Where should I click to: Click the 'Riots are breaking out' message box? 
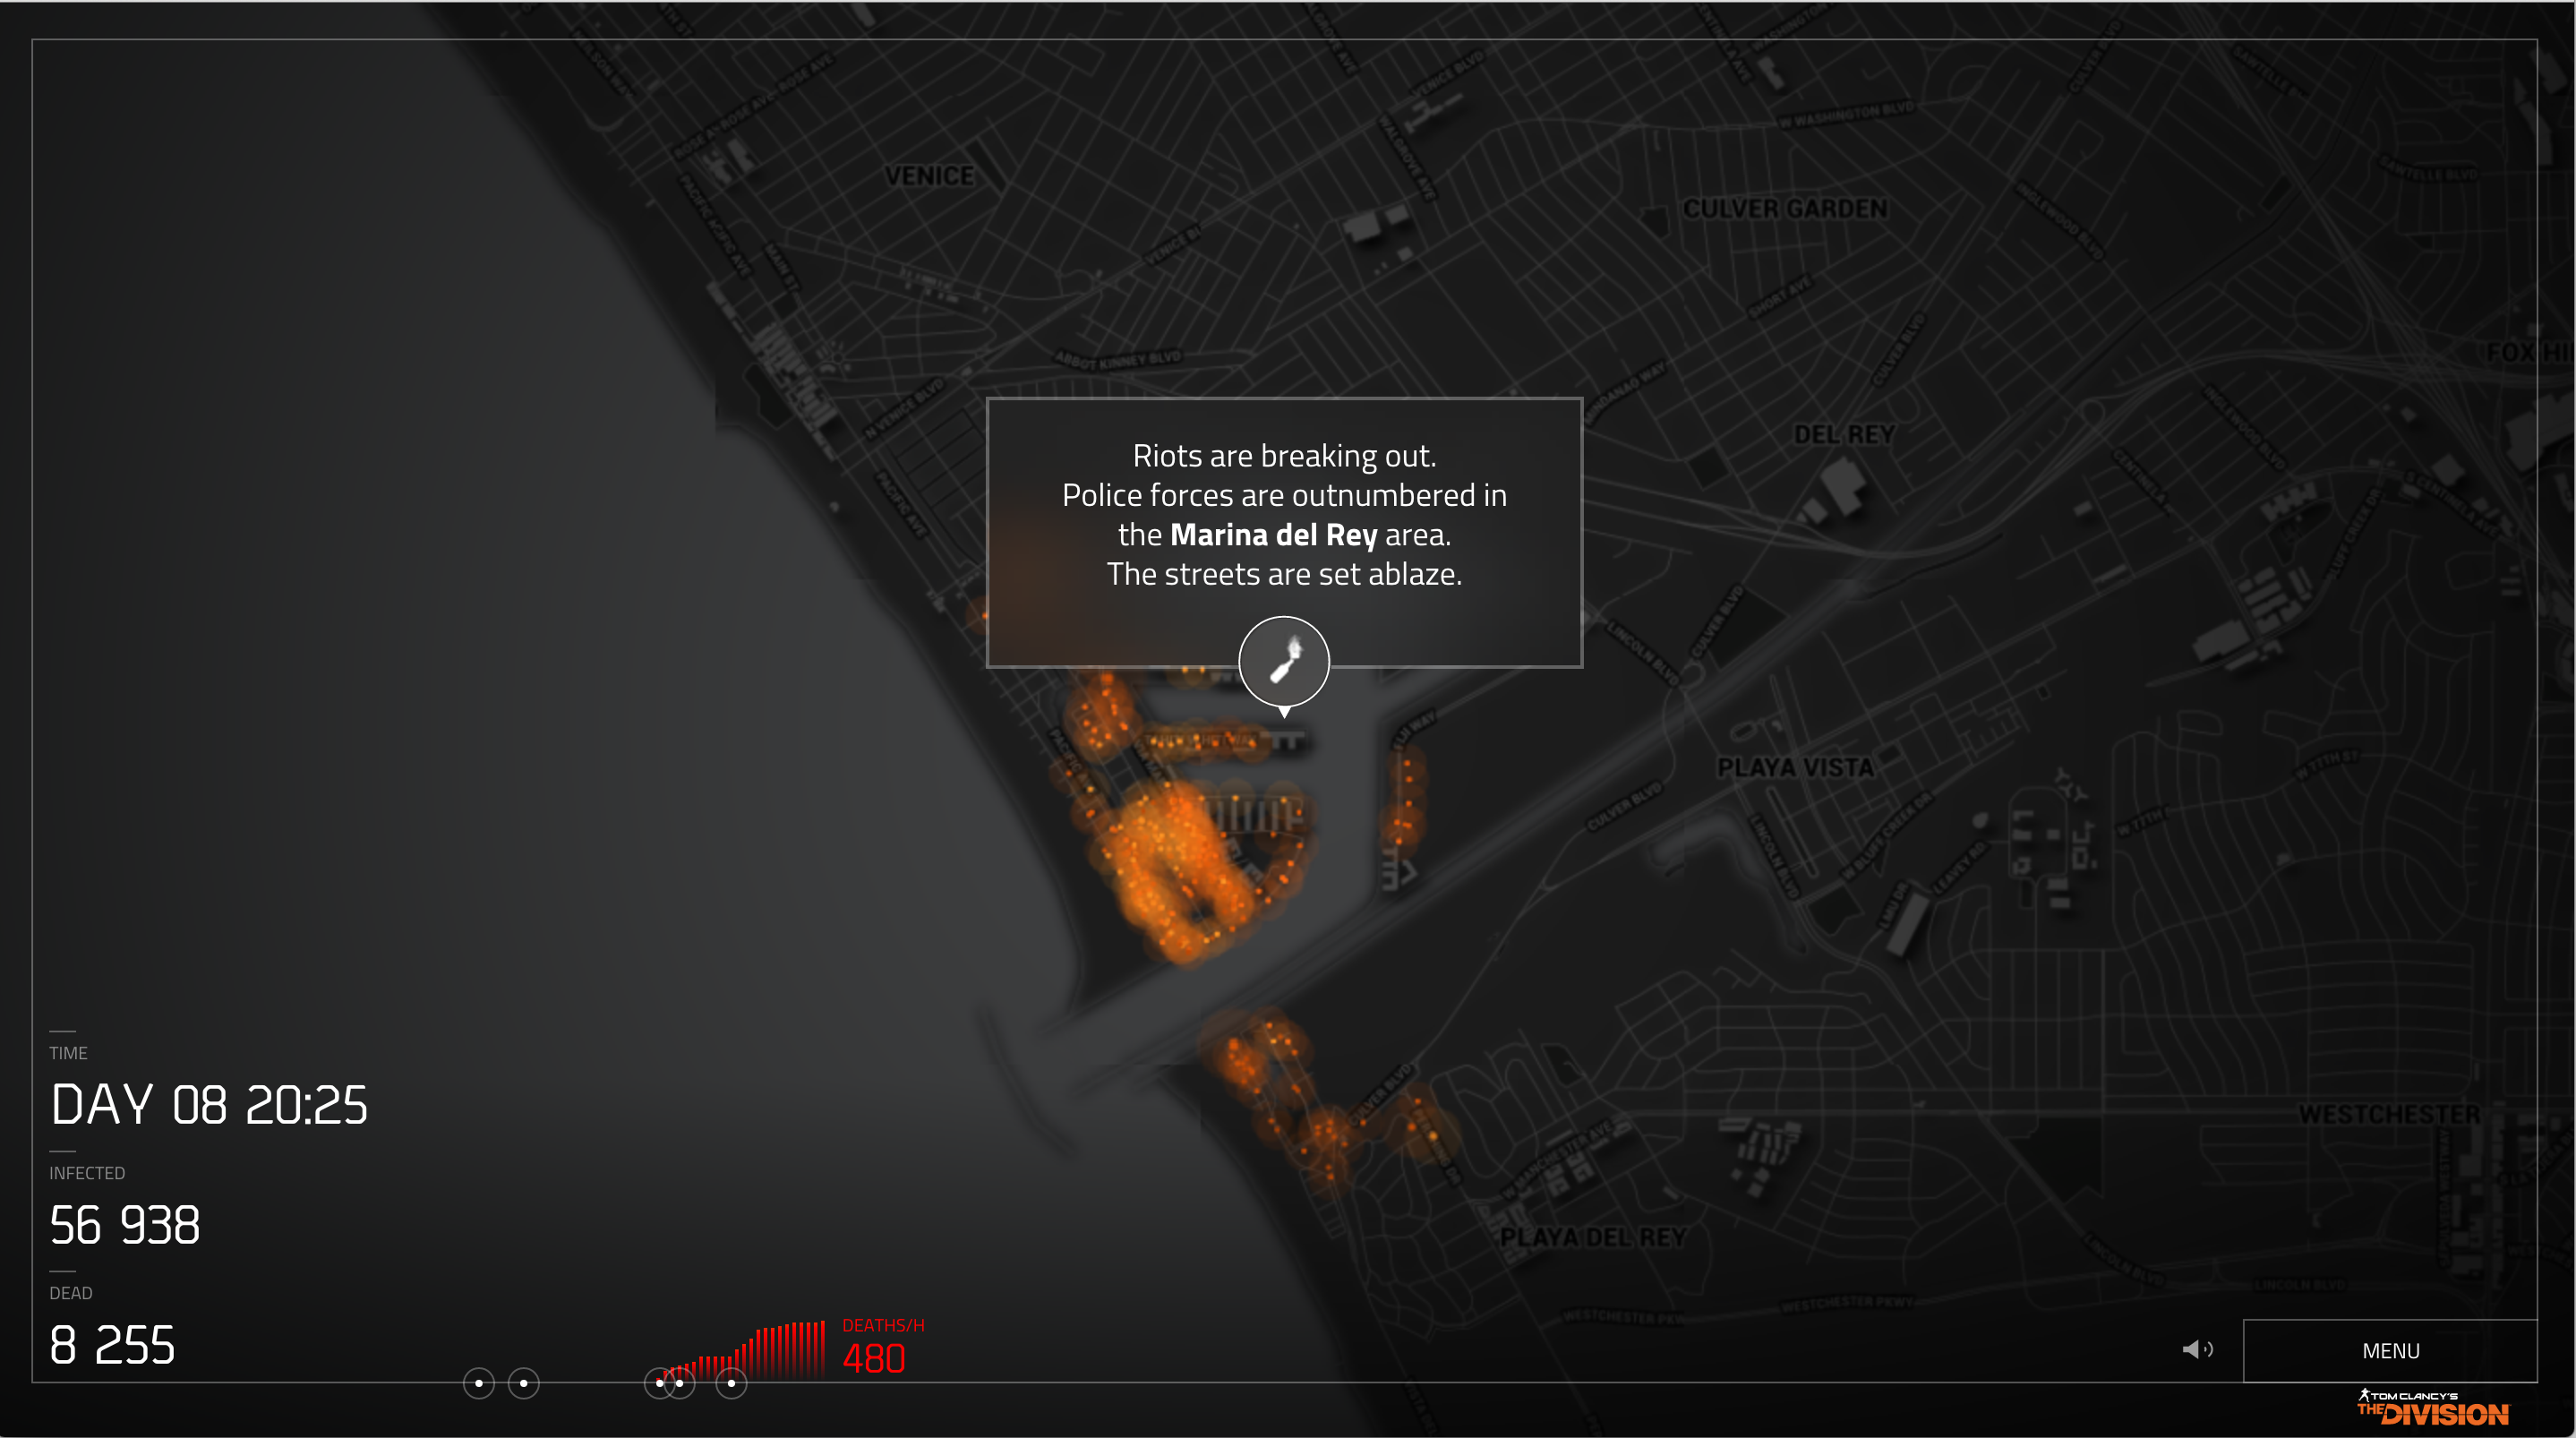coord(1284,532)
